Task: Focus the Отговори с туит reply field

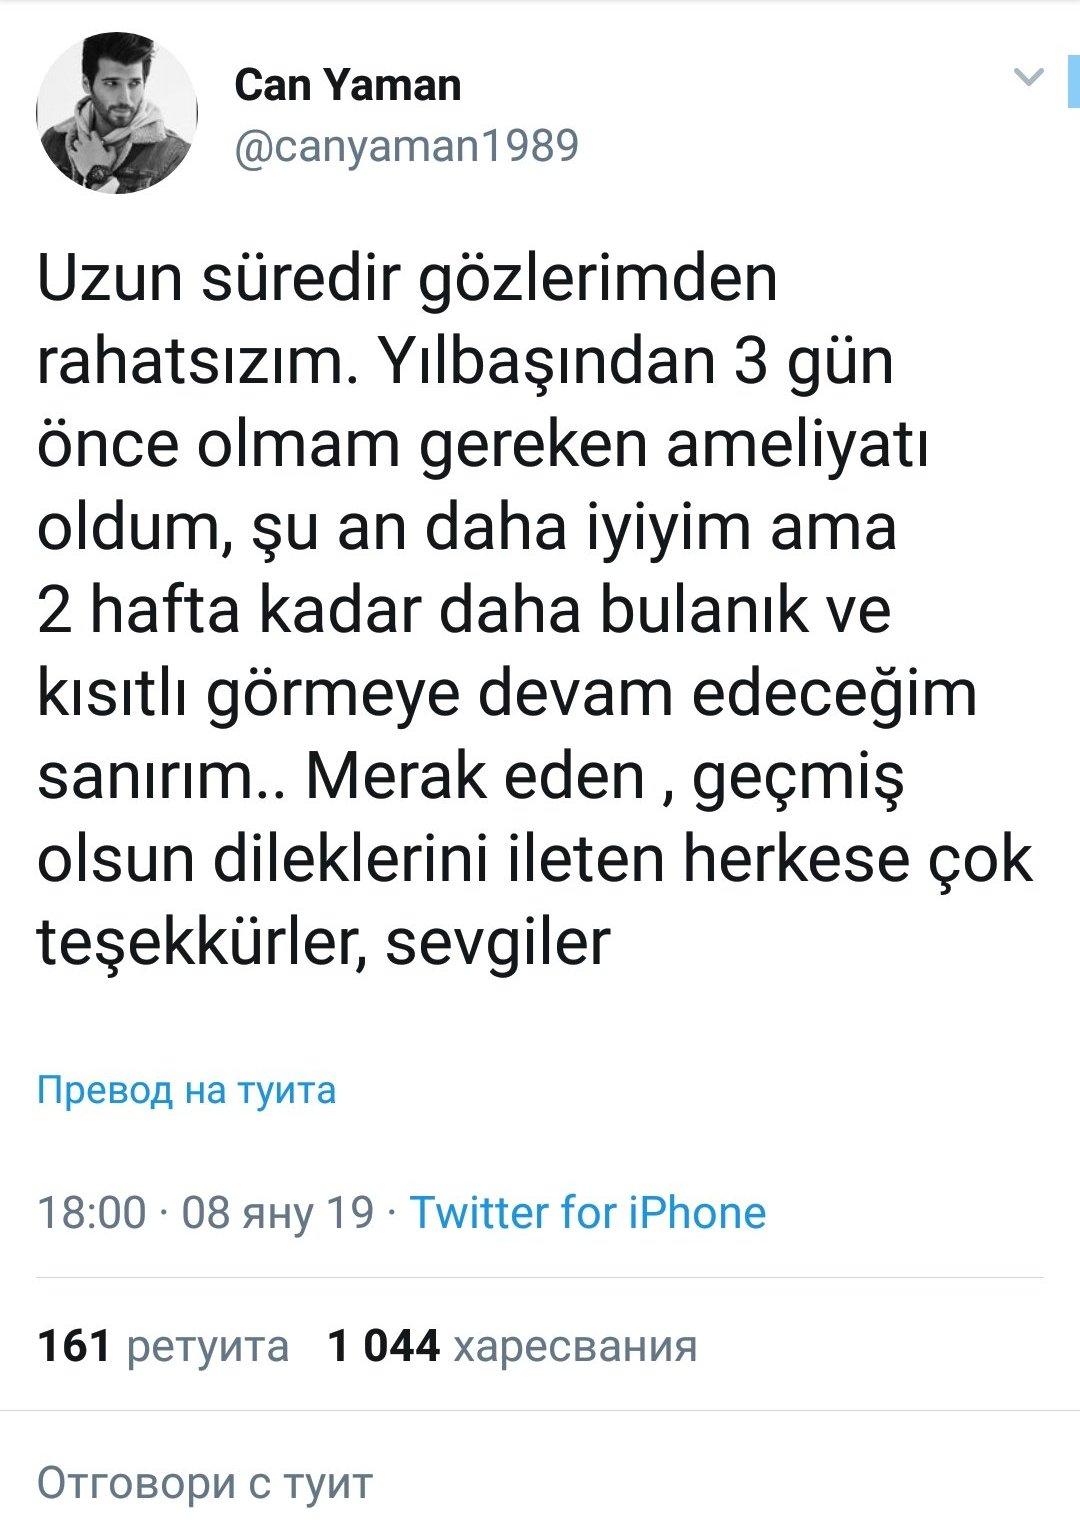Action: point(205,1482)
